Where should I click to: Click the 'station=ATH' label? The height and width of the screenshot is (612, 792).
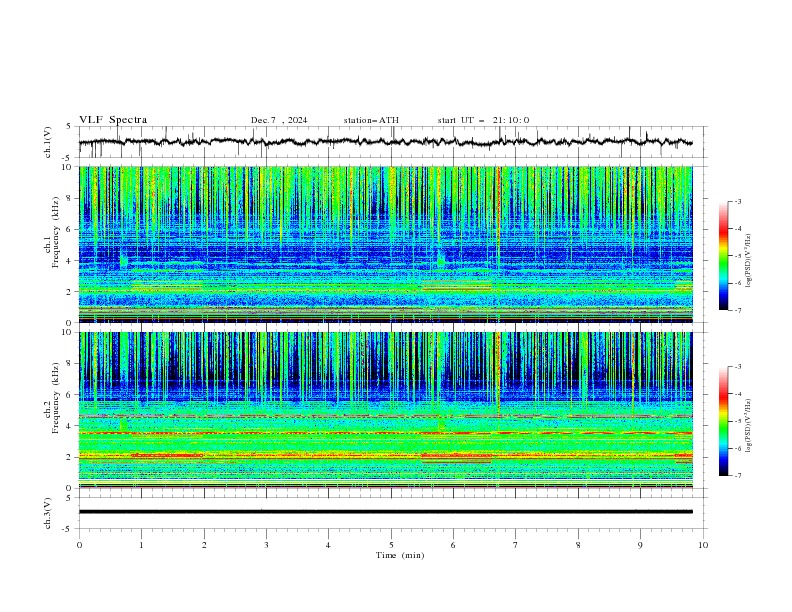click(371, 120)
